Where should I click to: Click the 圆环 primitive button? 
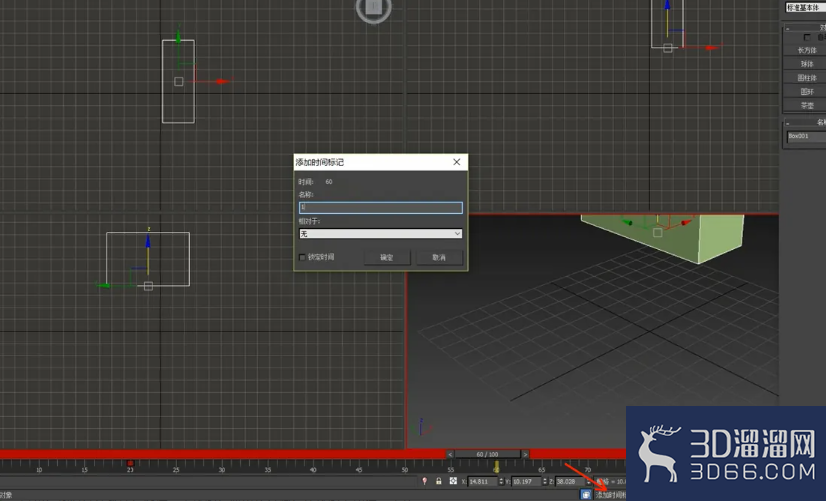pos(807,92)
